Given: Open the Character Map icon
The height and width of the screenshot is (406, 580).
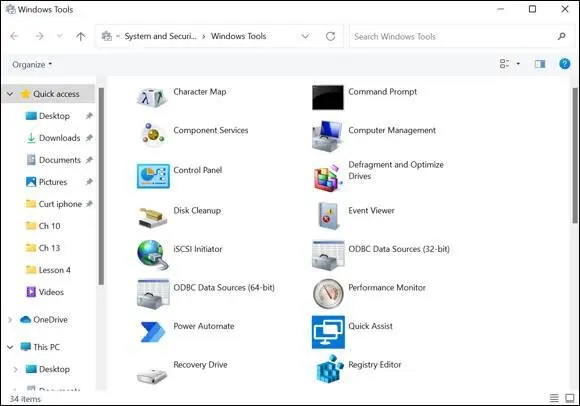Looking at the screenshot, I should point(151,97).
